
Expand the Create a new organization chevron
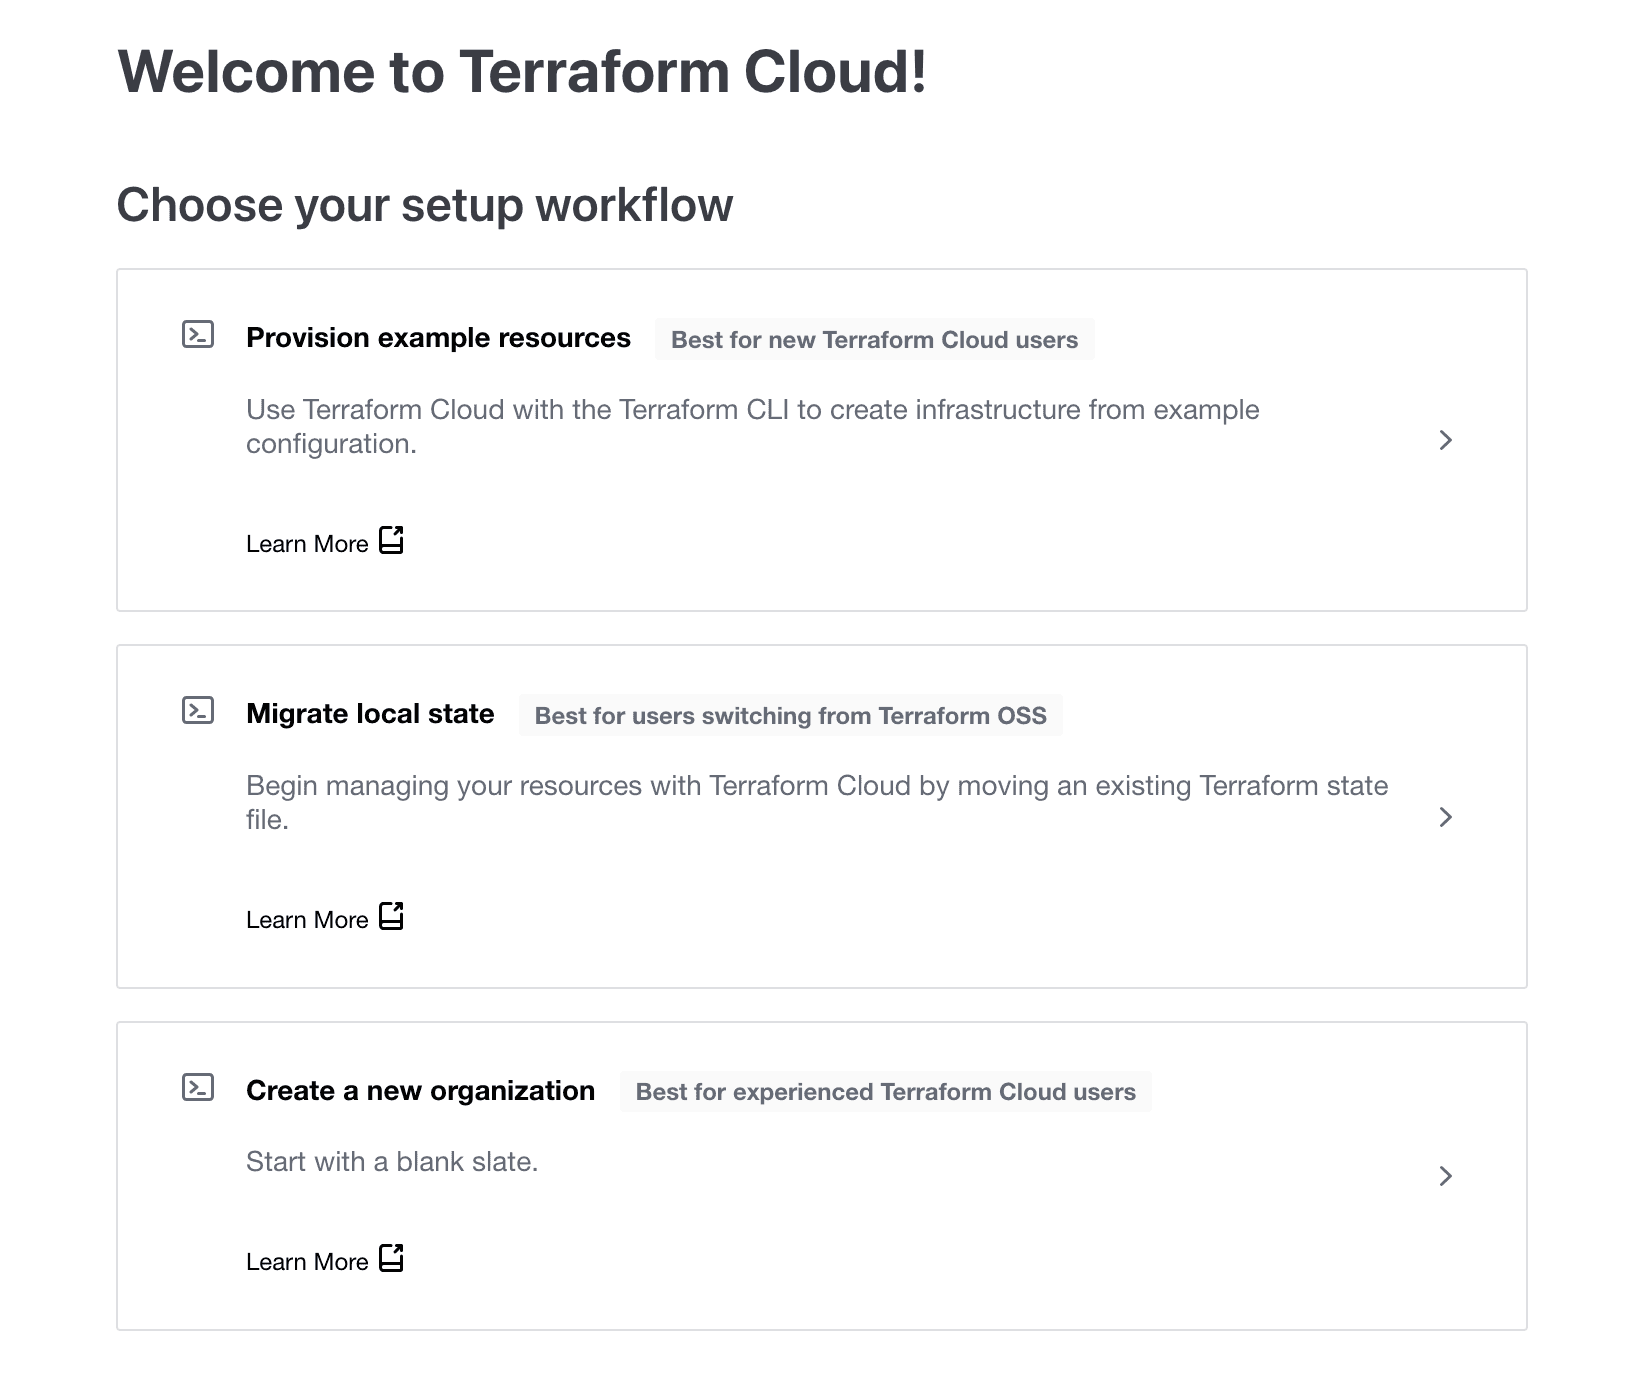(x=1445, y=1176)
